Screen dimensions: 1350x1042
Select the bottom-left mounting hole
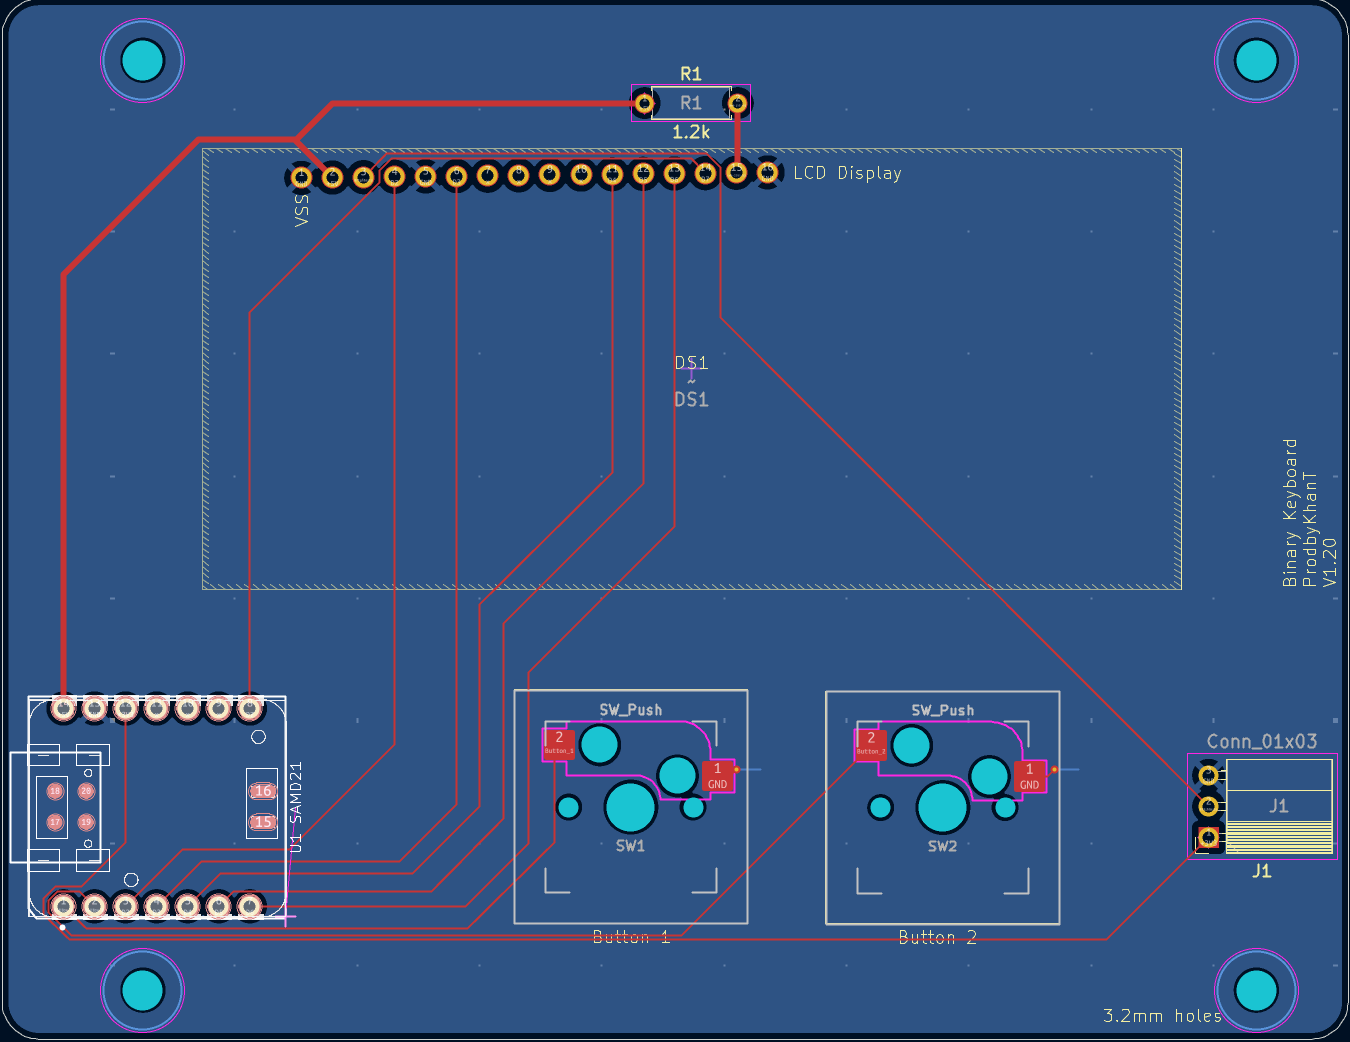pos(142,990)
